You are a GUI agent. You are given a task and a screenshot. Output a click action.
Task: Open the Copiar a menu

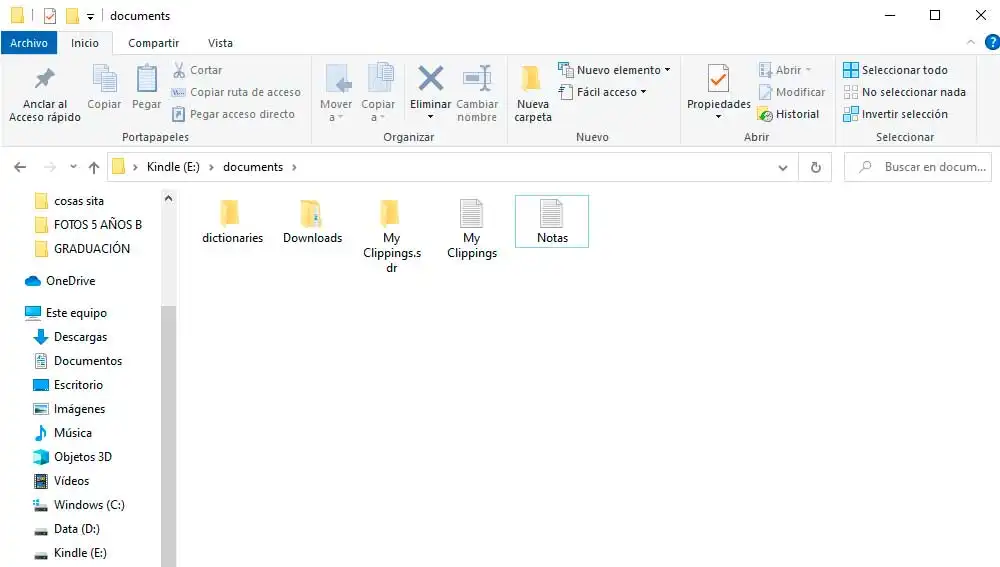click(378, 93)
